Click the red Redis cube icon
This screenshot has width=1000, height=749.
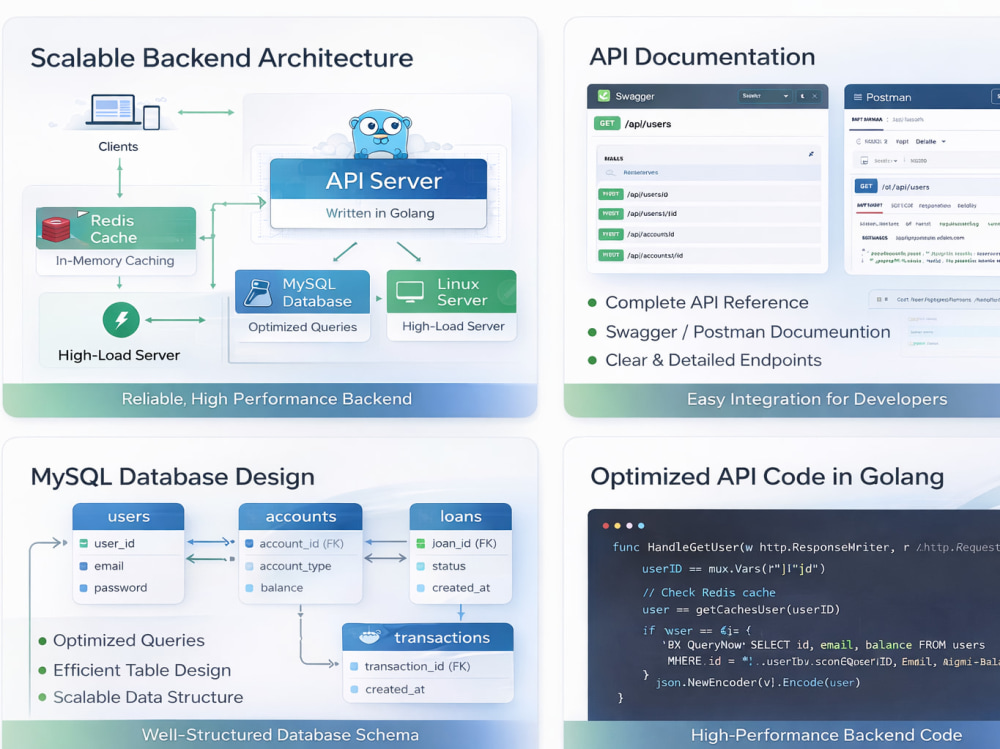click(x=56, y=230)
